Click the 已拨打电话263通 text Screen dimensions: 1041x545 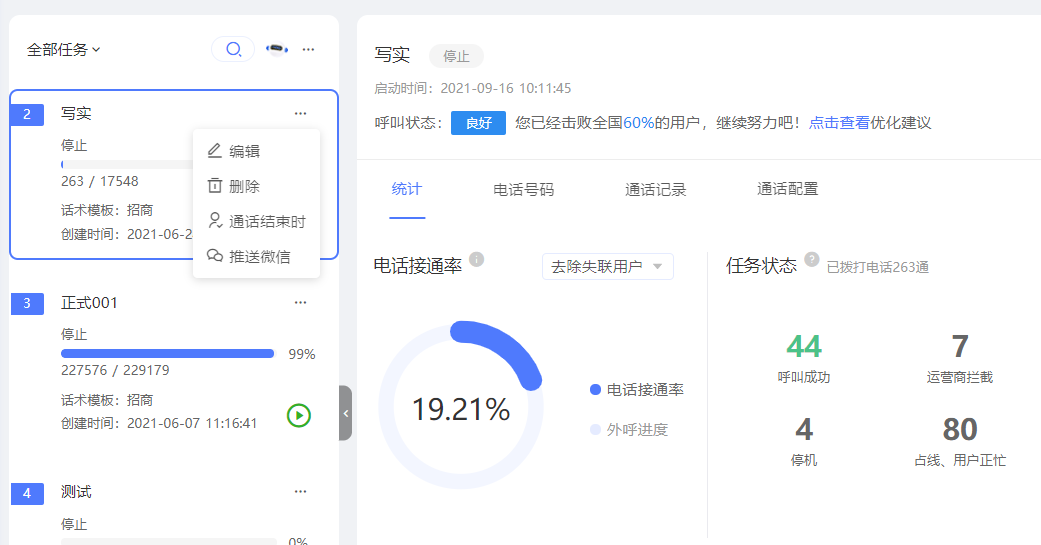pos(878,267)
